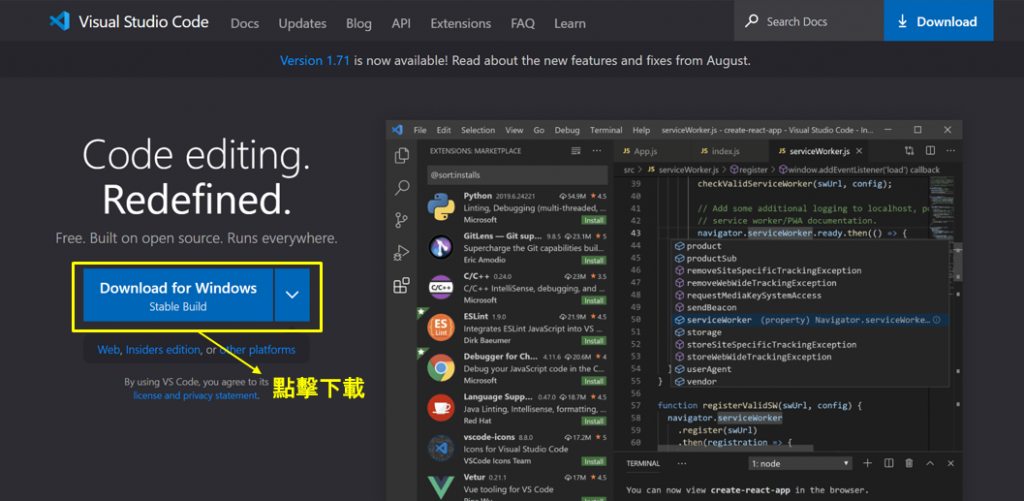Open the Source Control icon in activity bar
Viewport: 1024px width, 501px height.
[402, 220]
